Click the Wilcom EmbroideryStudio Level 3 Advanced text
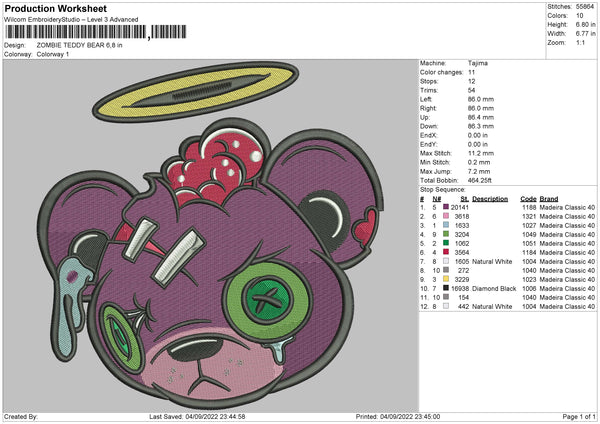 [71, 20]
